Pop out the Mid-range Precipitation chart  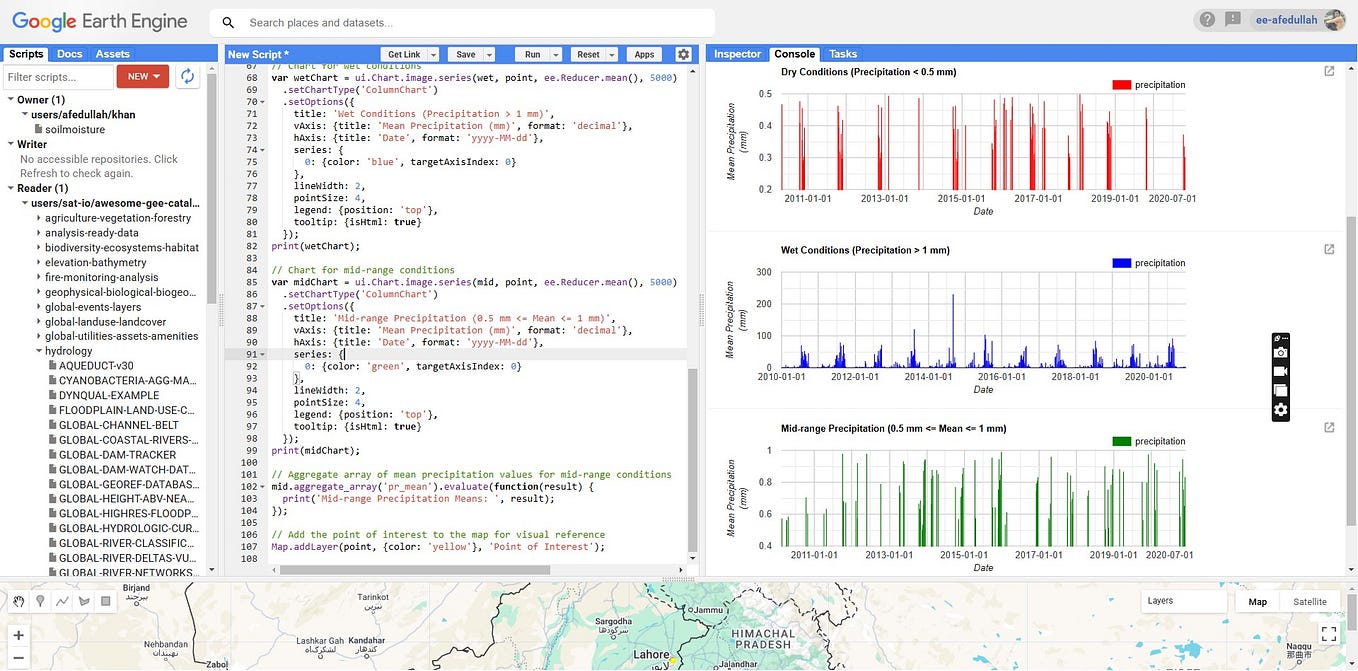(x=1329, y=427)
